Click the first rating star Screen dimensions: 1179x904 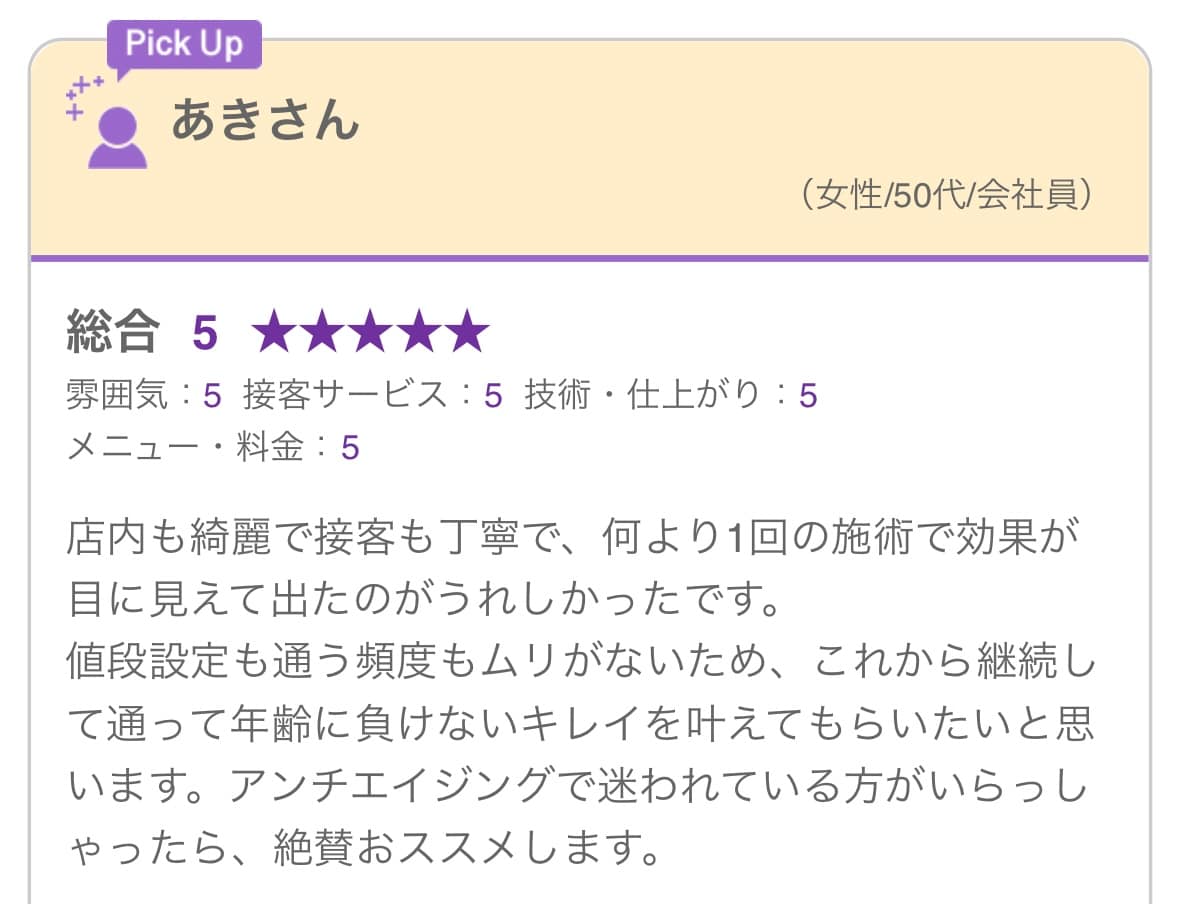point(274,332)
